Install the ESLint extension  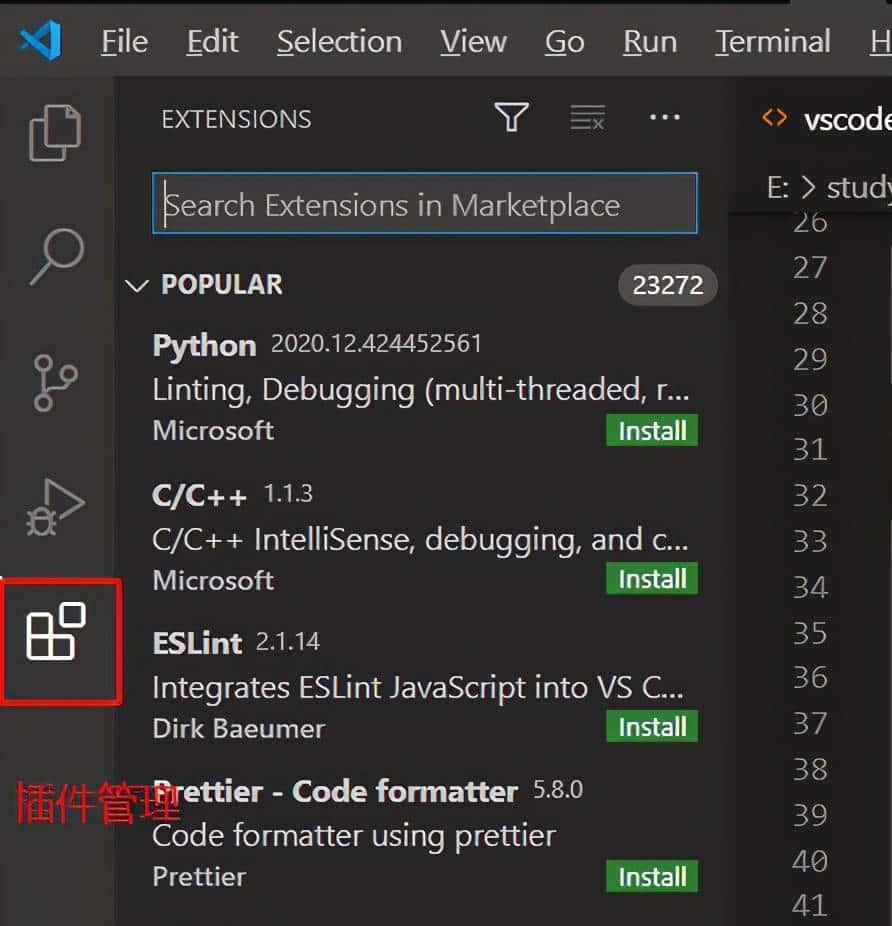coord(651,727)
